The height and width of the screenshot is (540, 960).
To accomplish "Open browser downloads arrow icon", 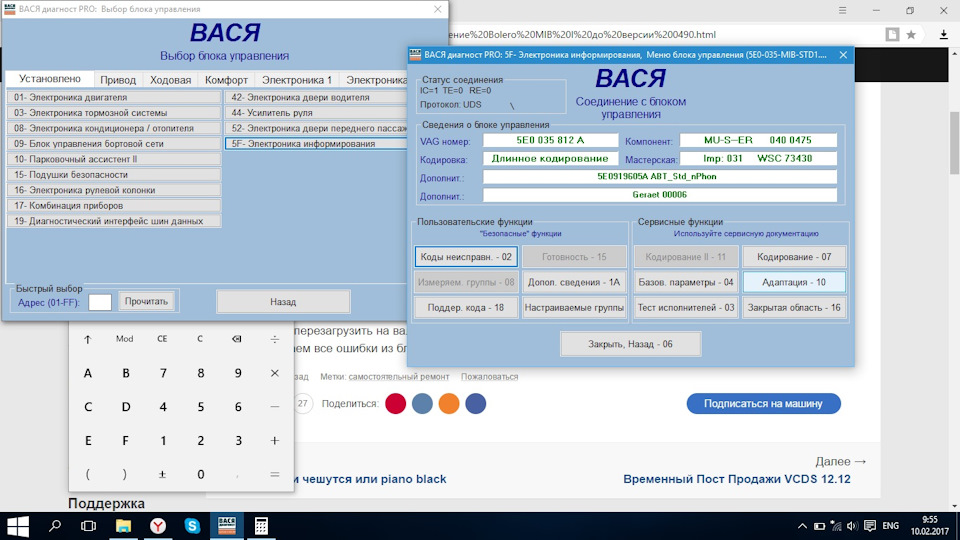I will [x=943, y=35].
